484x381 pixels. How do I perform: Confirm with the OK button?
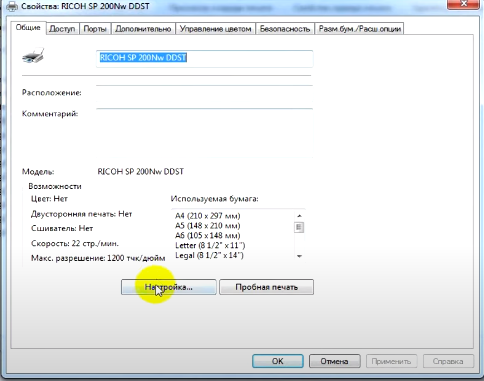(x=278, y=361)
